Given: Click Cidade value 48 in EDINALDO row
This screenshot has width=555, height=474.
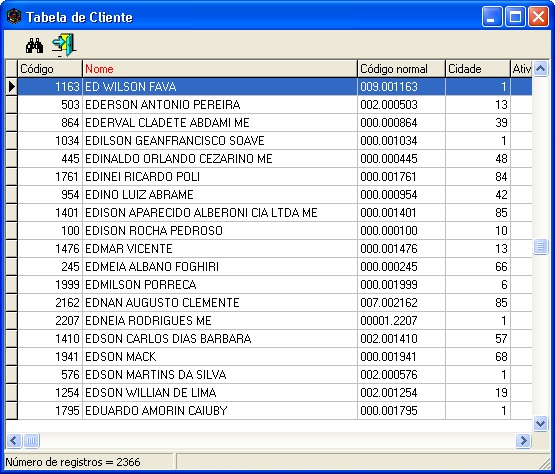Looking at the screenshot, I should coord(477,159).
